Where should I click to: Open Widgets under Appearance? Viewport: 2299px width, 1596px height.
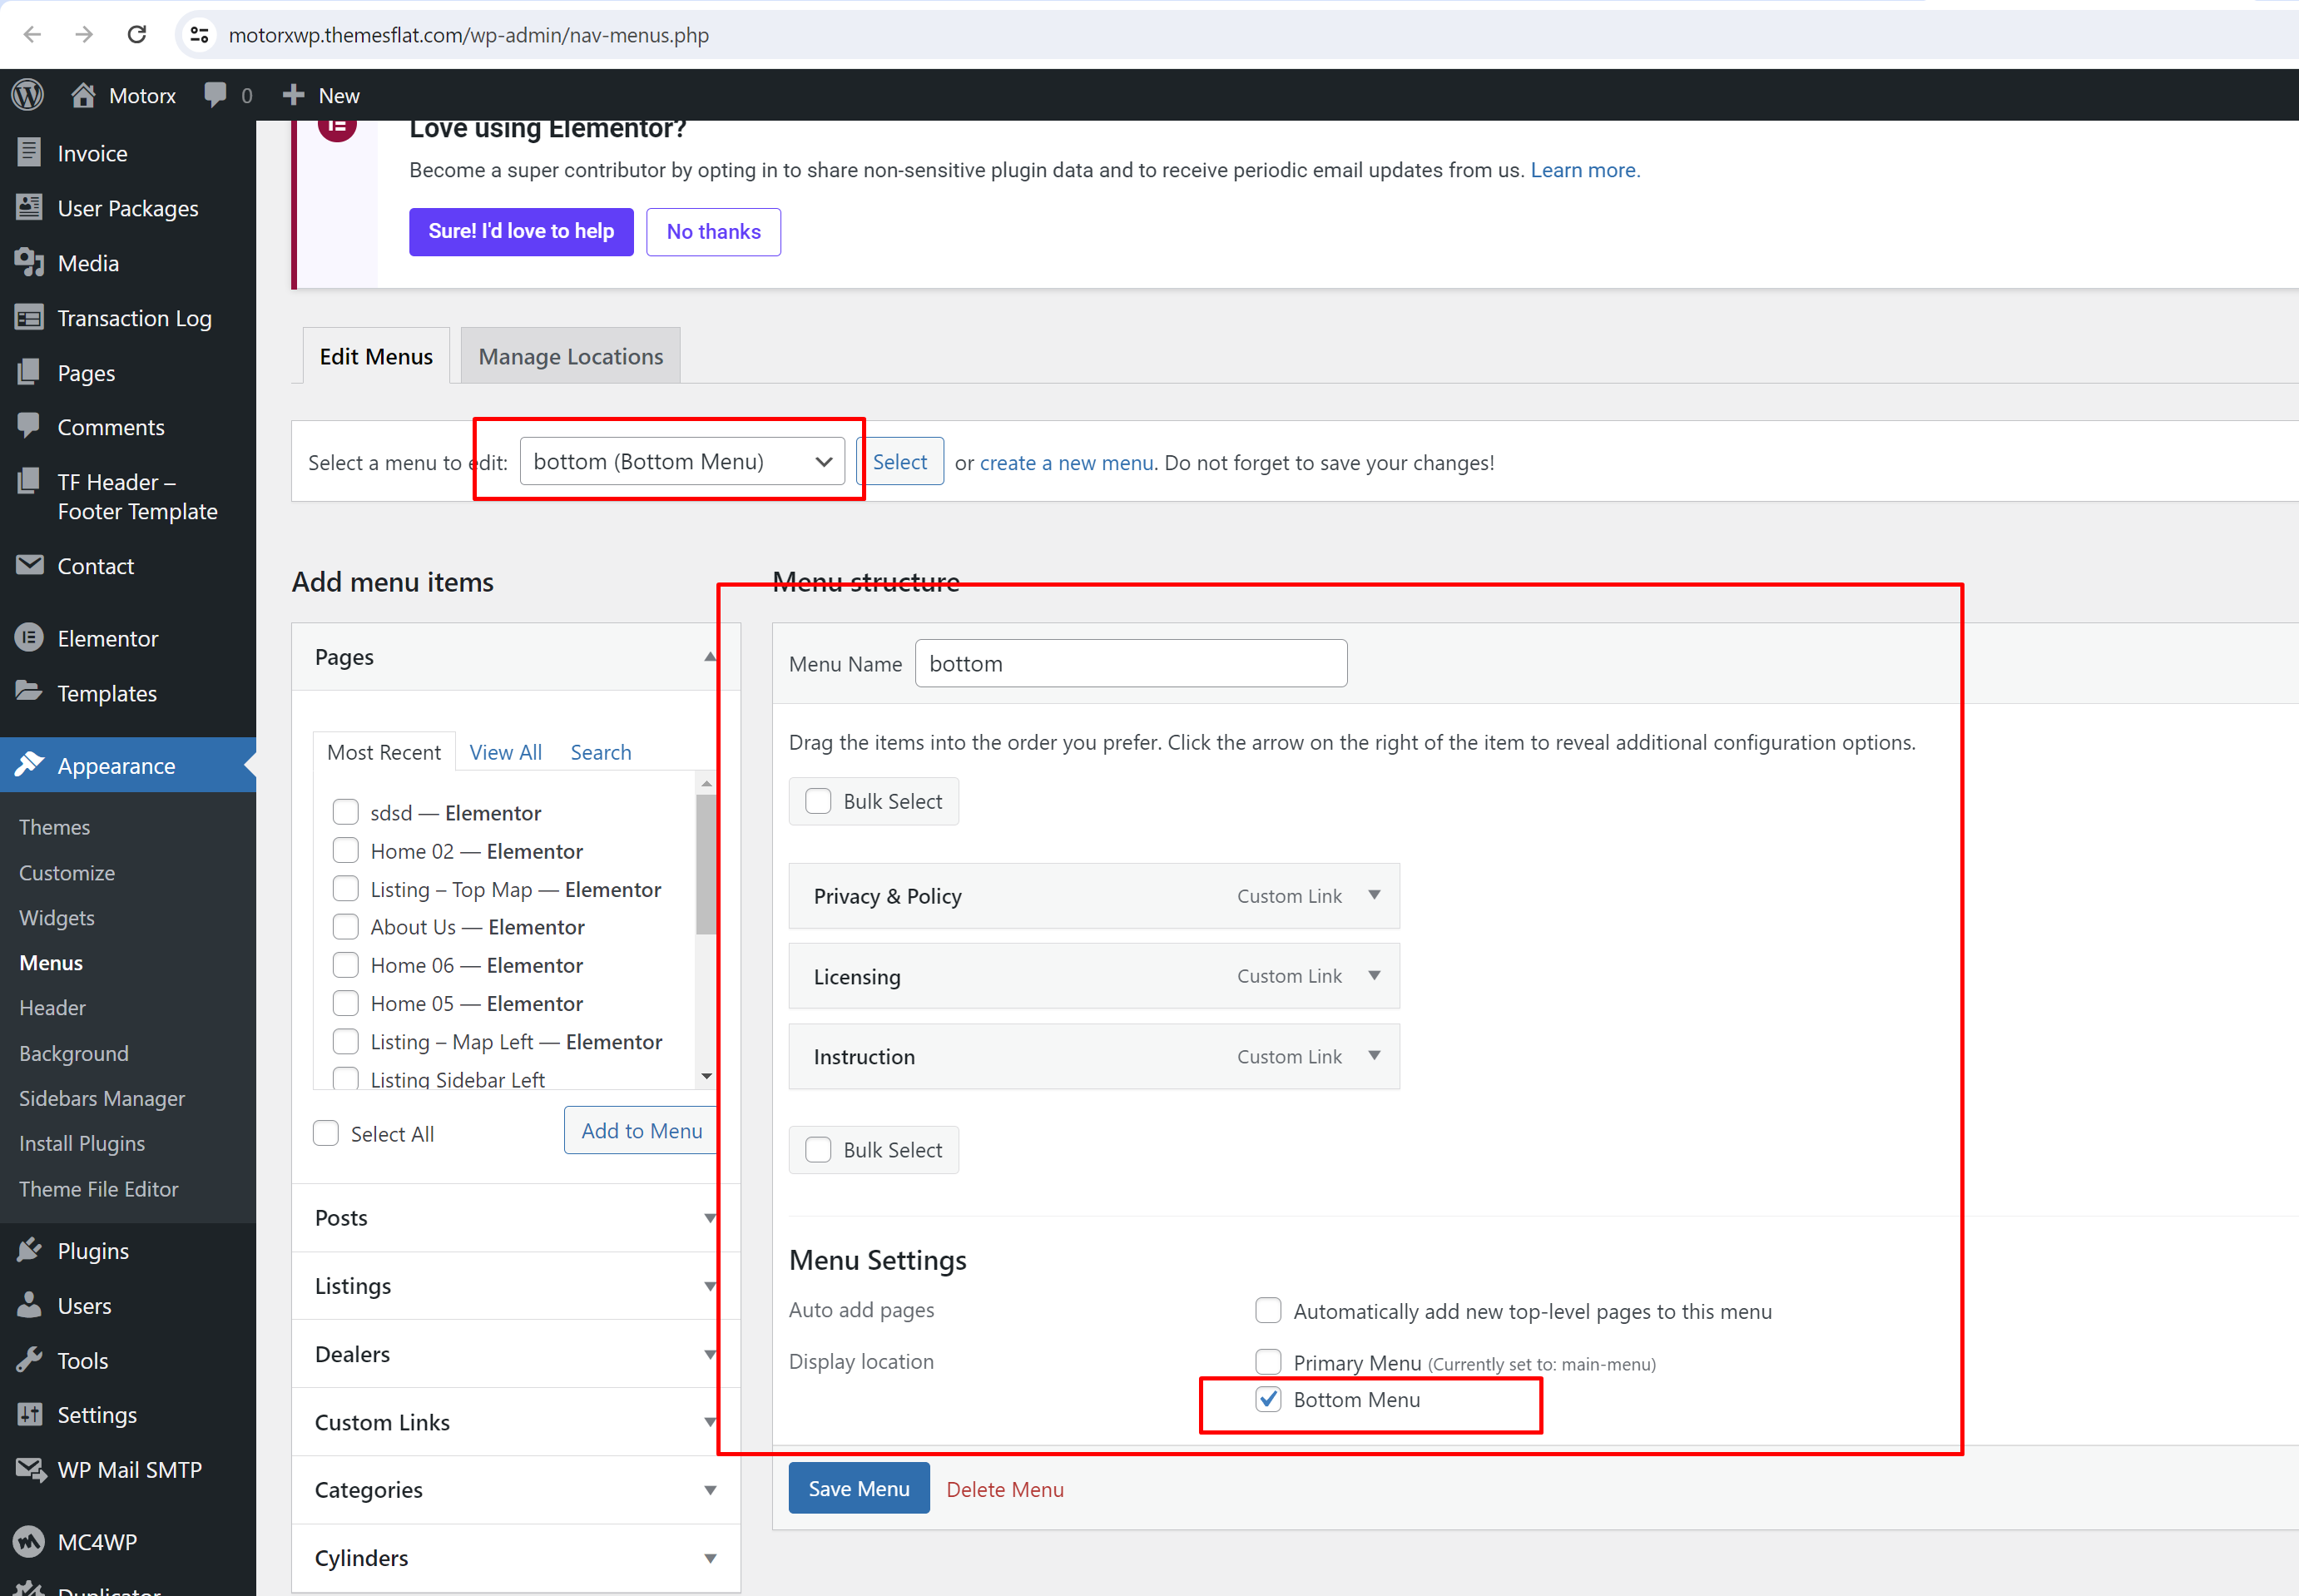click(57, 918)
